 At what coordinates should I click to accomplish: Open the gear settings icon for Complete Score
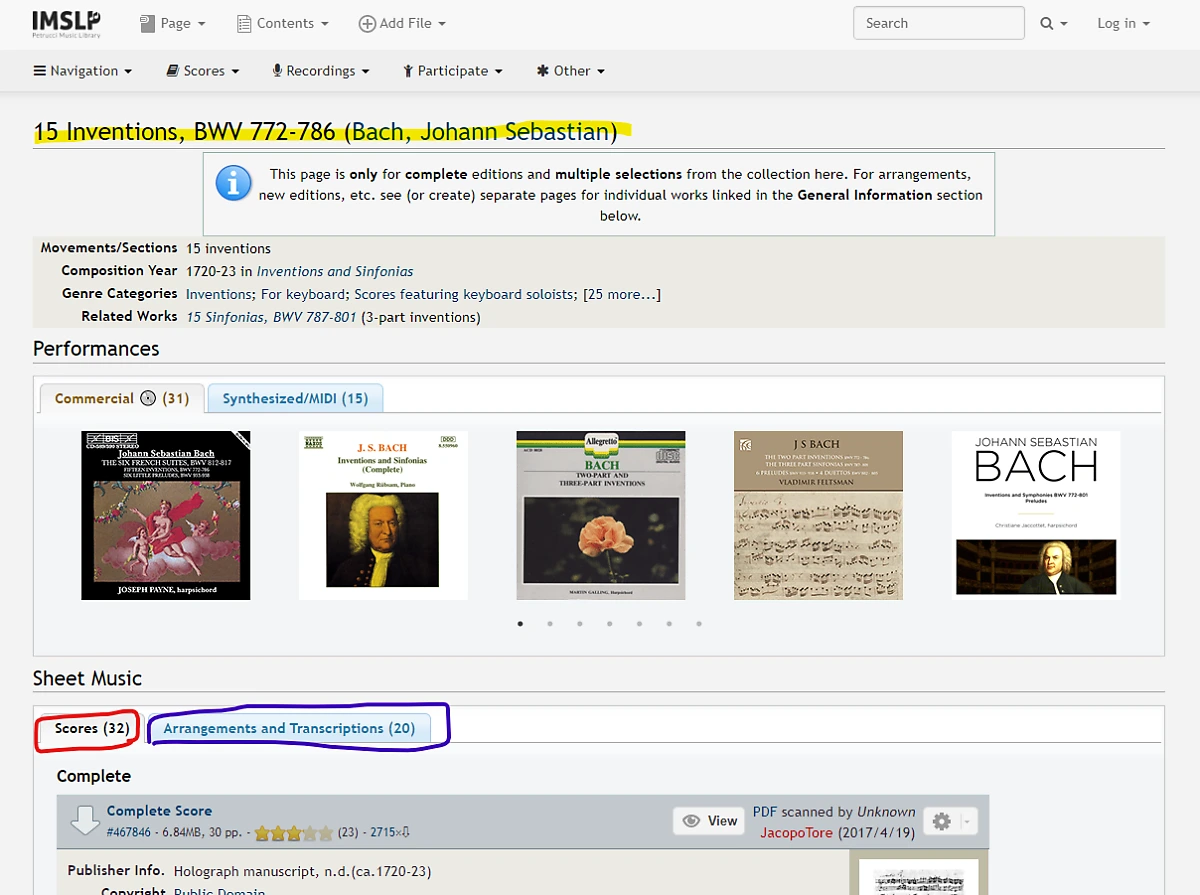(x=938, y=820)
